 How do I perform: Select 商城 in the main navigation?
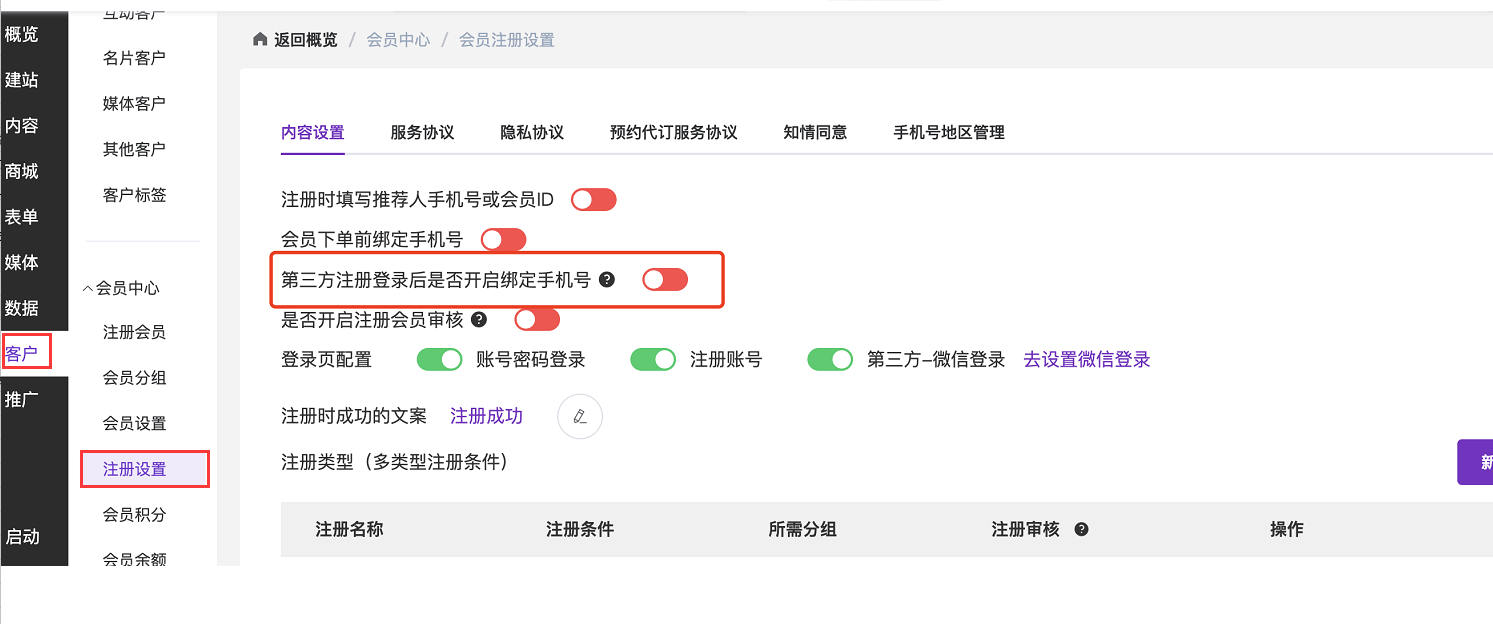(22, 171)
